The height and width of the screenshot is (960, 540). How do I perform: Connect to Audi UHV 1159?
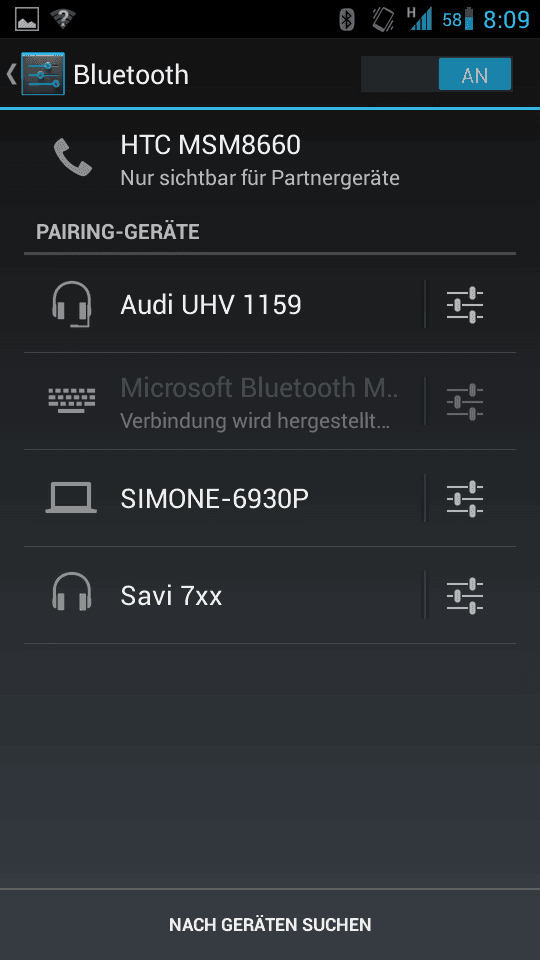pyautogui.click(x=224, y=304)
